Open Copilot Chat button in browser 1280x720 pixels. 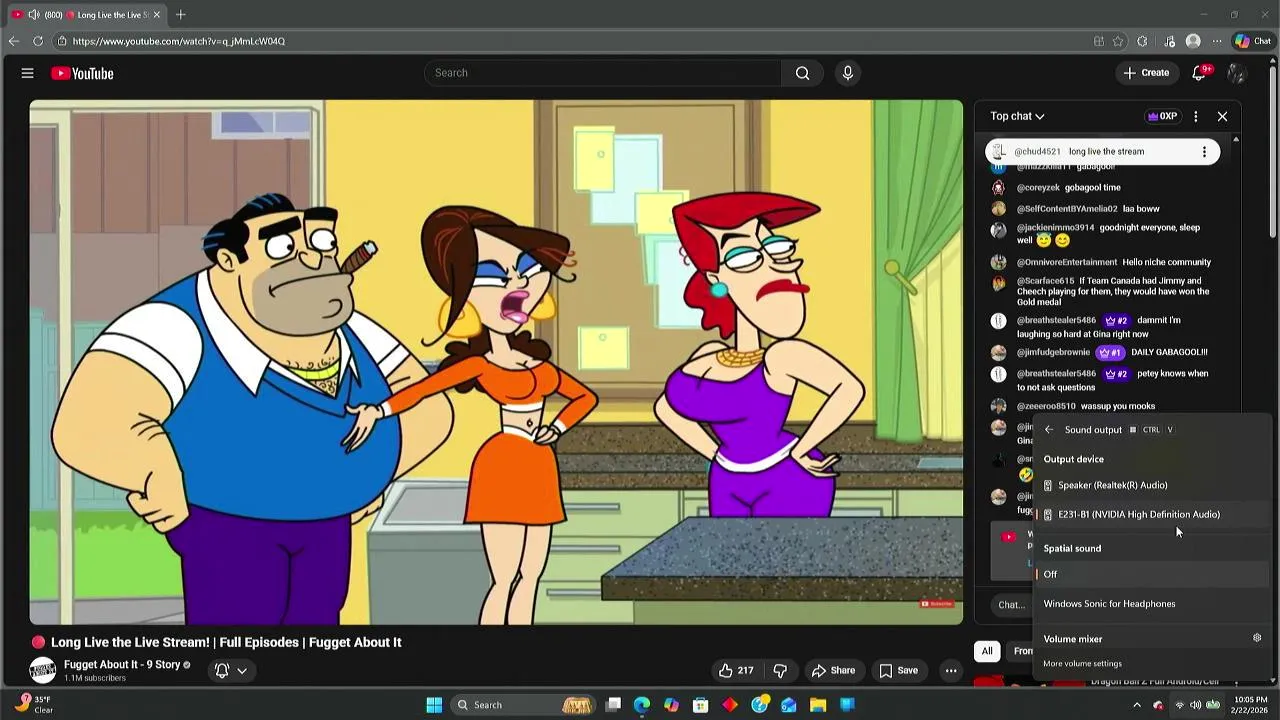(x=1253, y=41)
